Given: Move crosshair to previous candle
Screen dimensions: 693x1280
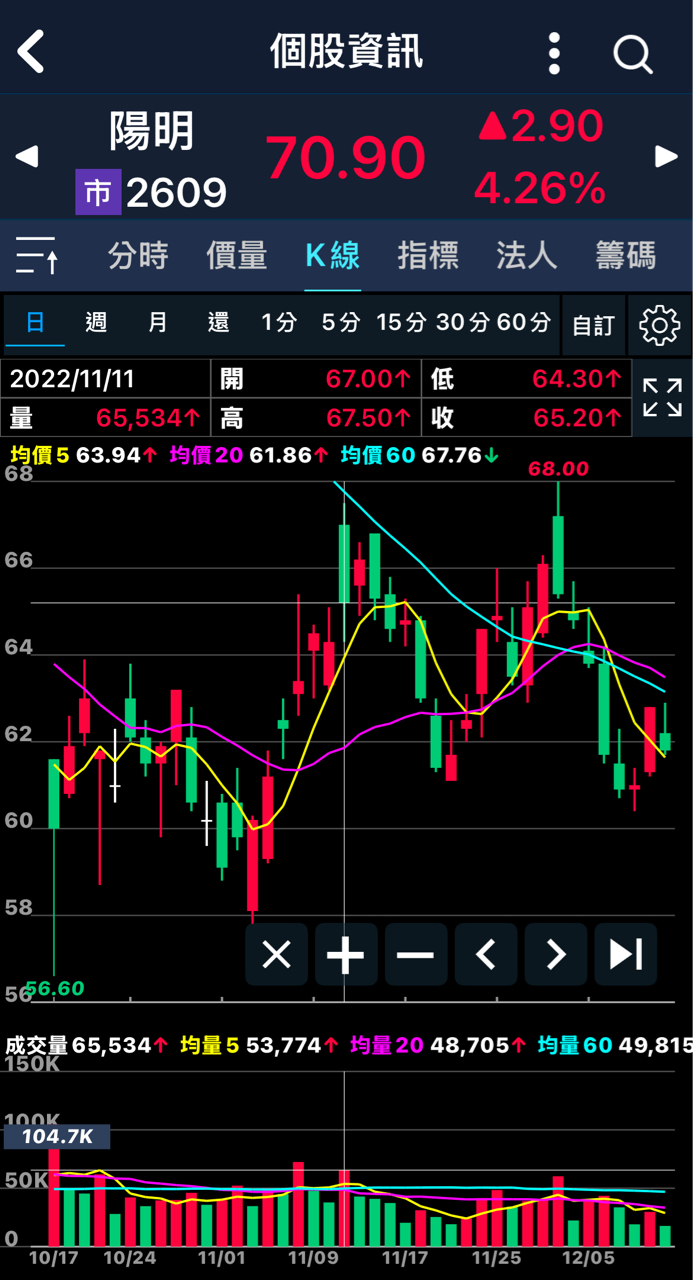Looking at the screenshot, I should pos(486,955).
